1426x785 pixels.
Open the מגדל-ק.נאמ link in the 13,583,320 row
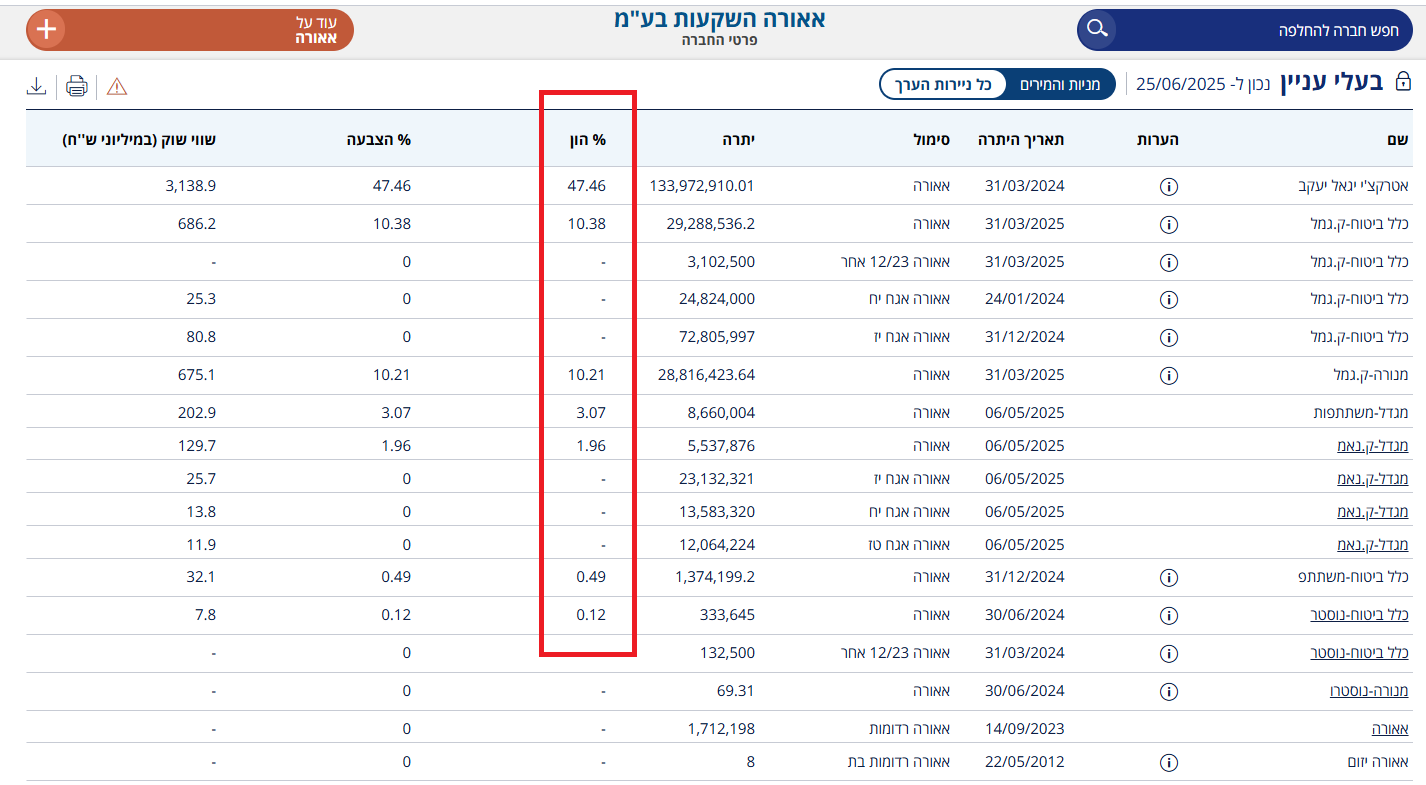point(1373,512)
